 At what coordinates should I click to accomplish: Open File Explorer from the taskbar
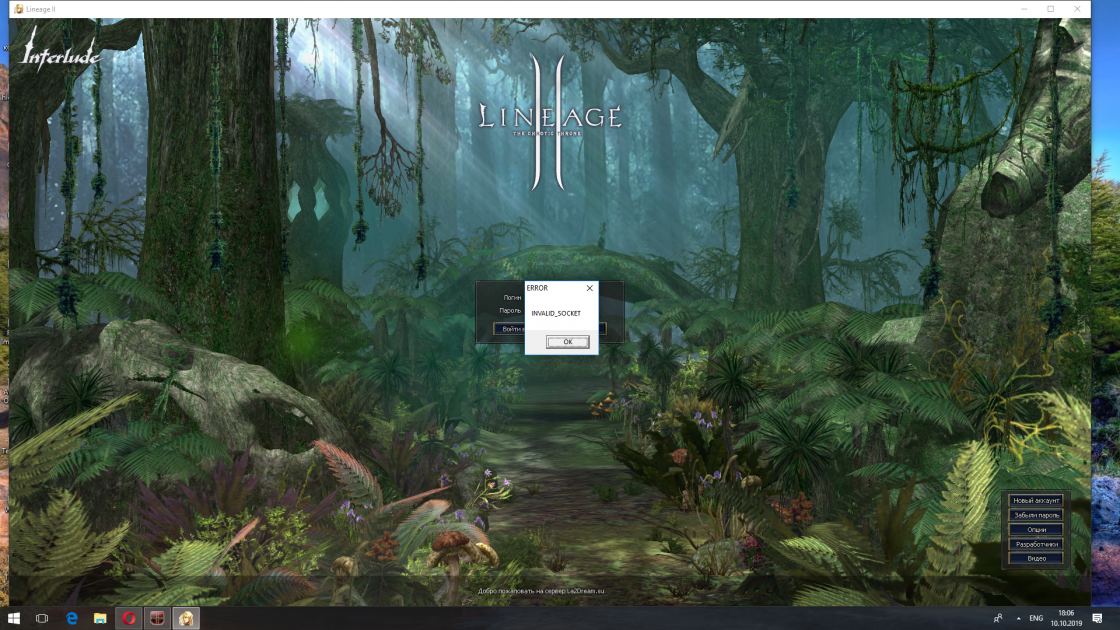tap(100, 618)
